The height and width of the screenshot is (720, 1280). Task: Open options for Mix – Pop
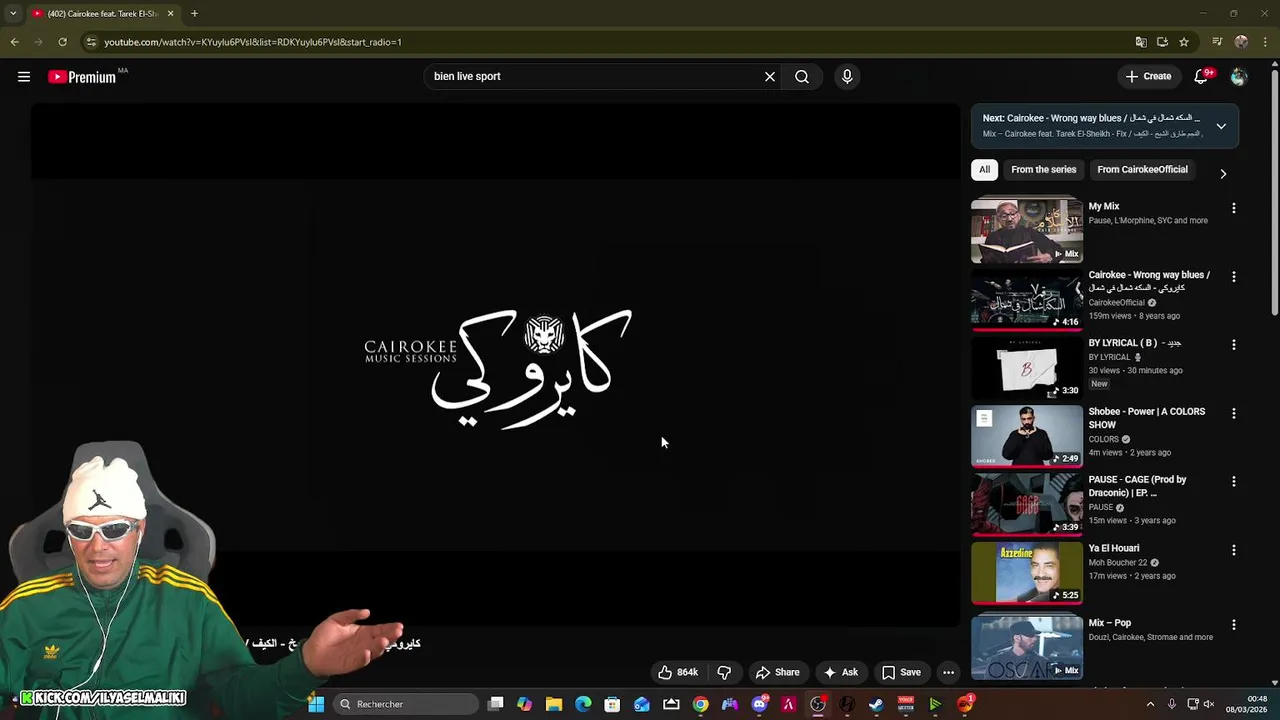click(x=1233, y=624)
